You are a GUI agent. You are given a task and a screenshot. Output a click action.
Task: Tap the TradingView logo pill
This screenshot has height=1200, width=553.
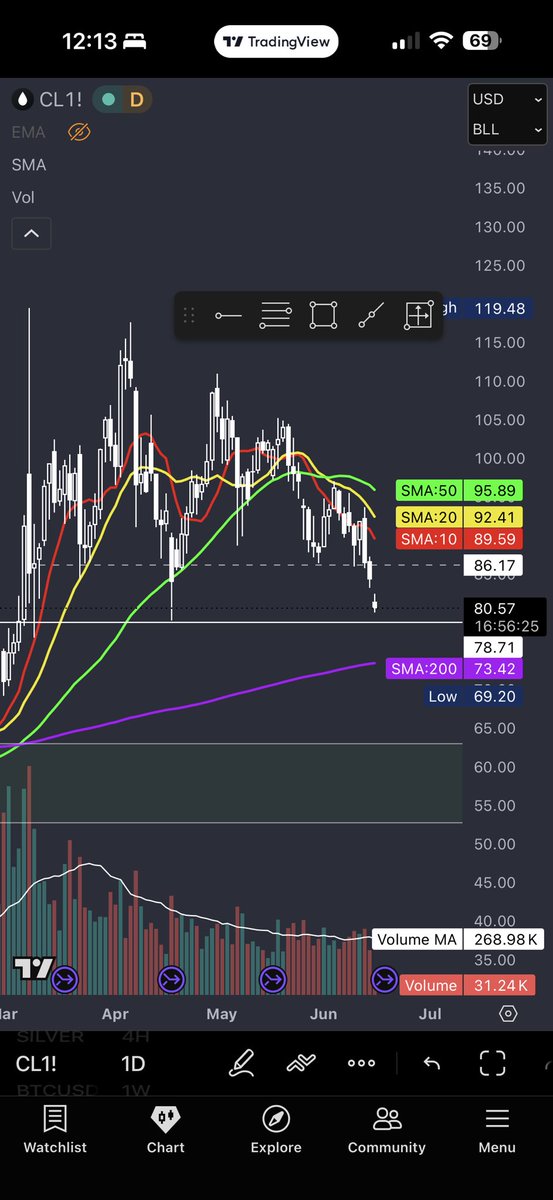pyautogui.click(x=276, y=42)
